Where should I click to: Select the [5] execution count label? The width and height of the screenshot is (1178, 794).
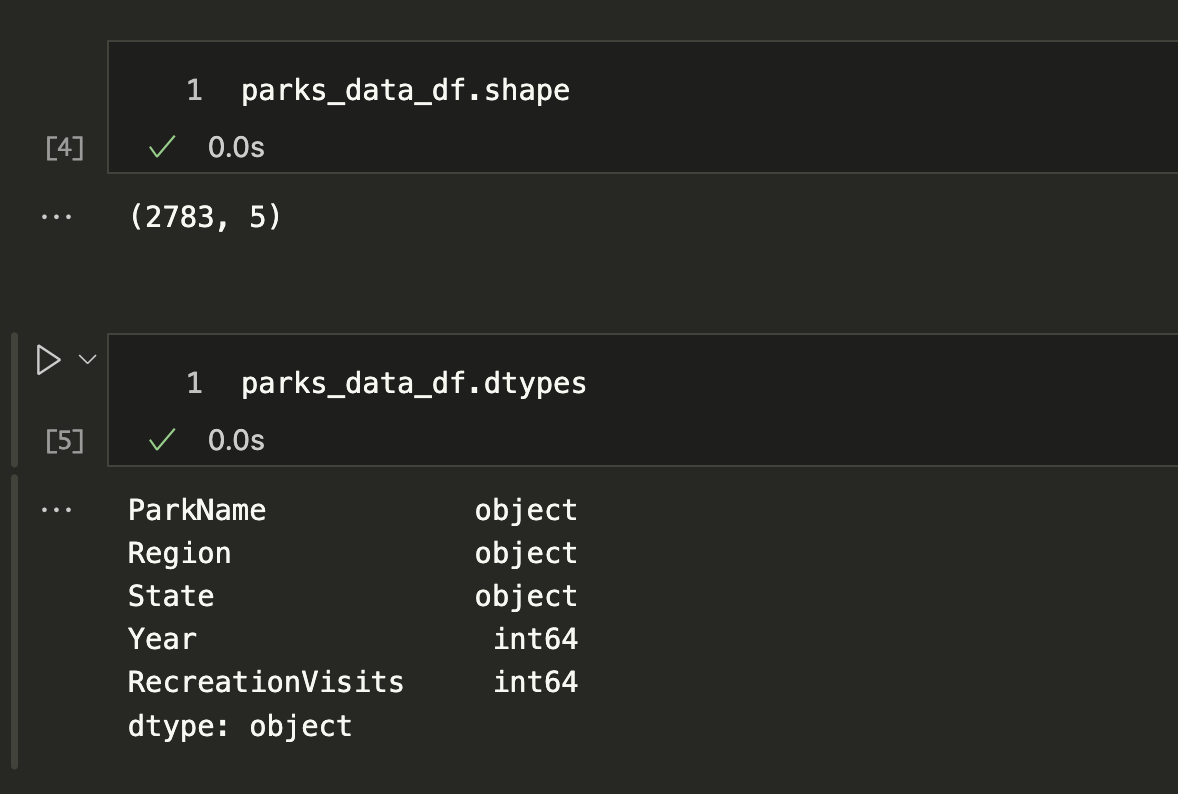point(65,441)
